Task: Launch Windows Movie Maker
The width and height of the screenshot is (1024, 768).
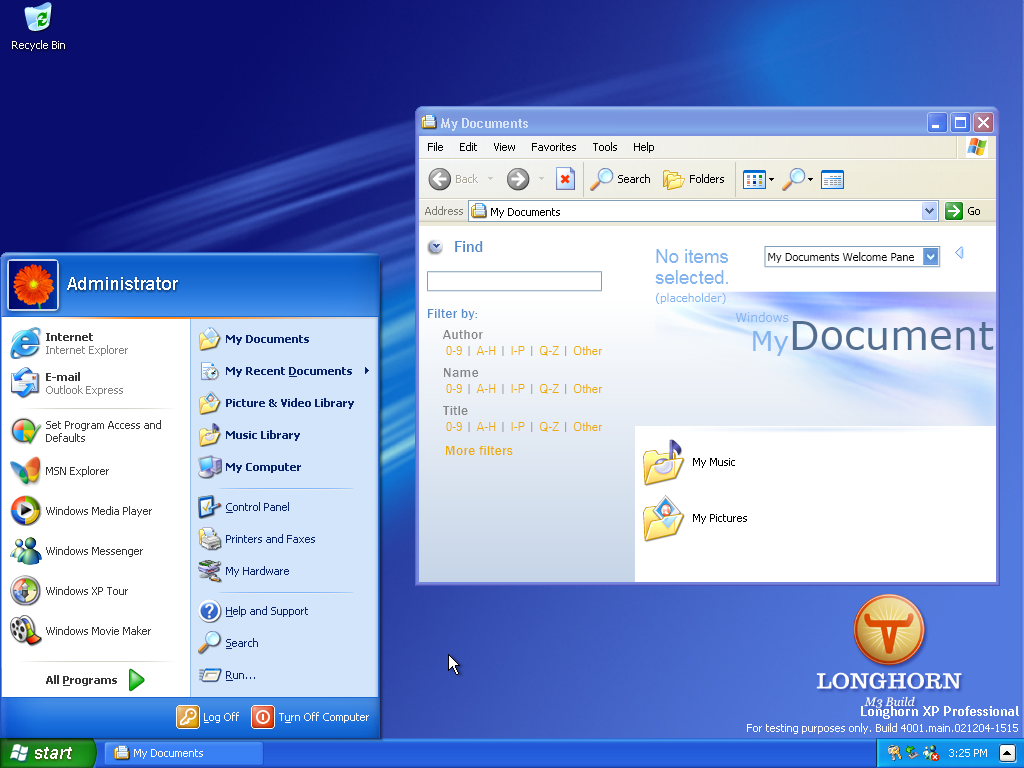Action: (x=98, y=631)
